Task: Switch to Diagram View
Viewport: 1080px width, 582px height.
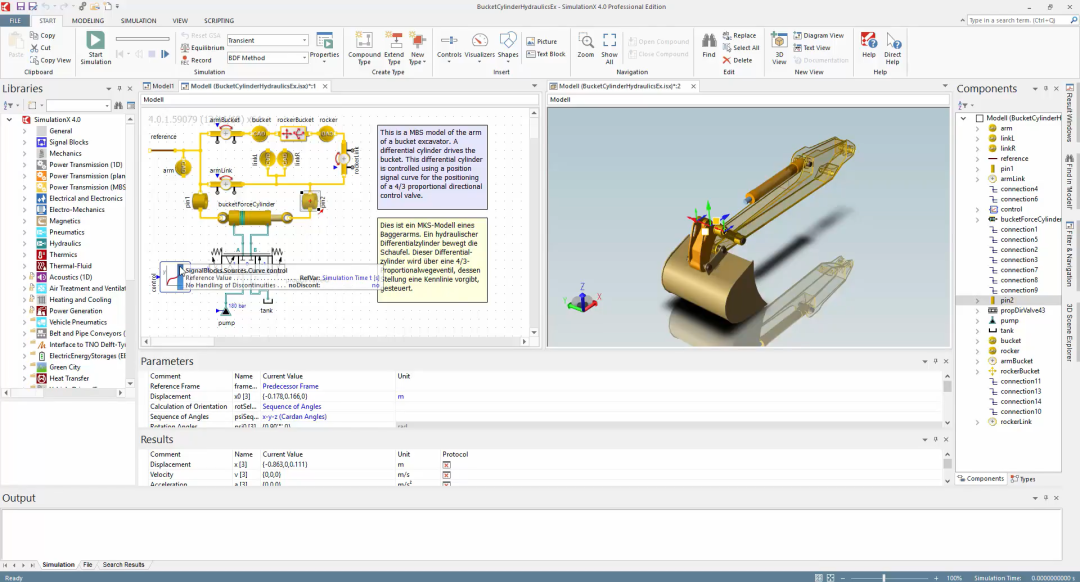Action: click(818, 35)
